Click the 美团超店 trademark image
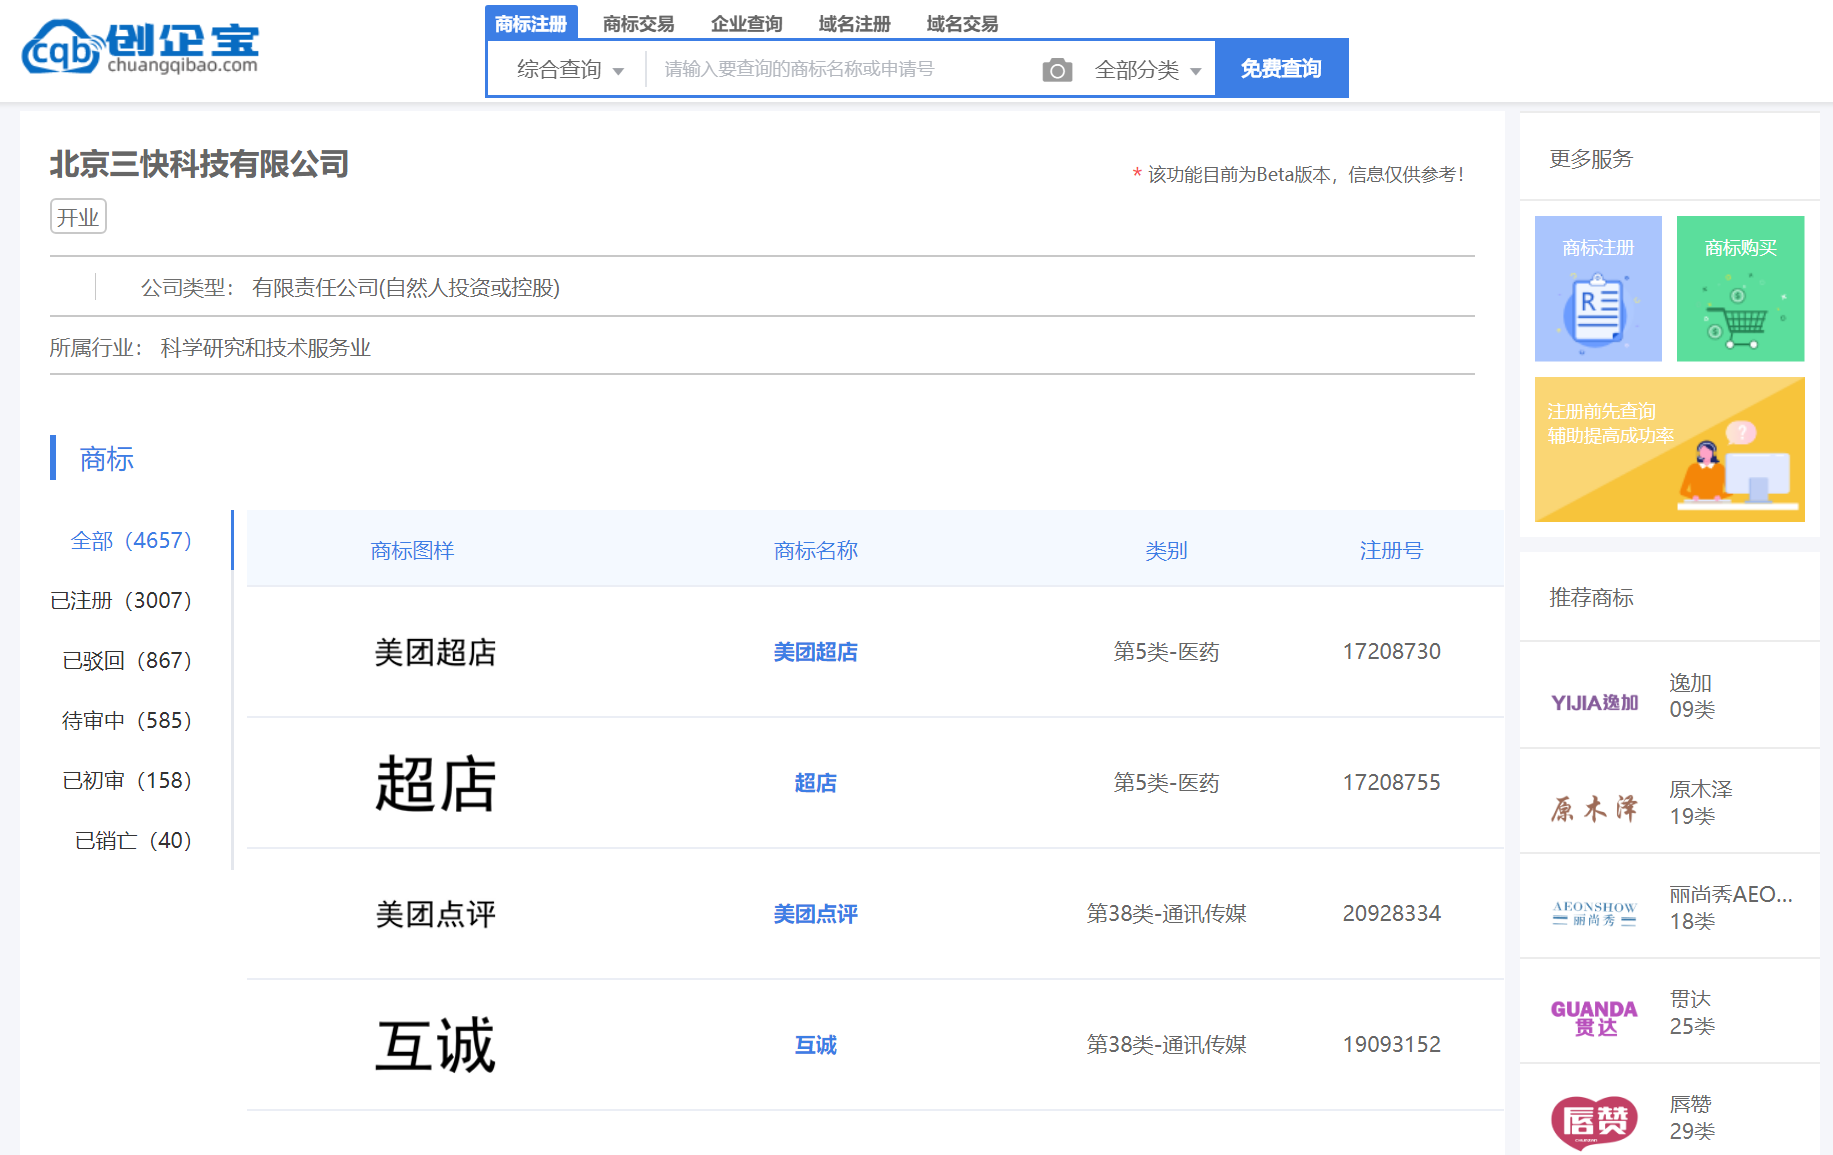Screen dimensions: 1833x1155 click(435, 652)
